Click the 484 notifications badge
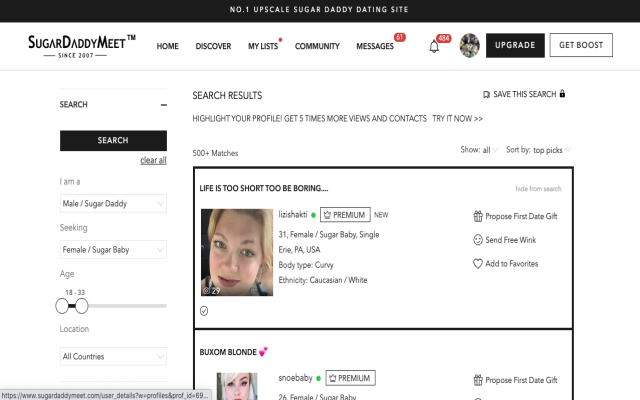 [444, 38]
